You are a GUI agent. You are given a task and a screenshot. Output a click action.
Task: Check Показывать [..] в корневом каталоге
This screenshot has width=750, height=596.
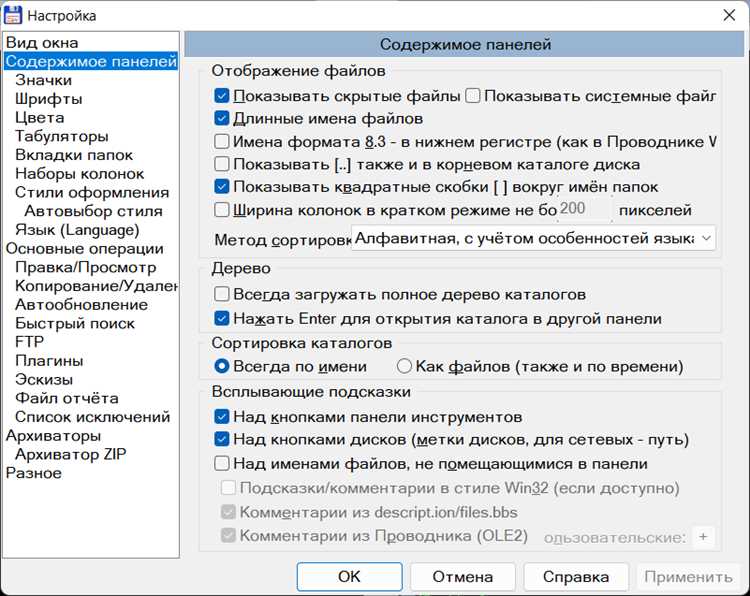tap(221, 164)
